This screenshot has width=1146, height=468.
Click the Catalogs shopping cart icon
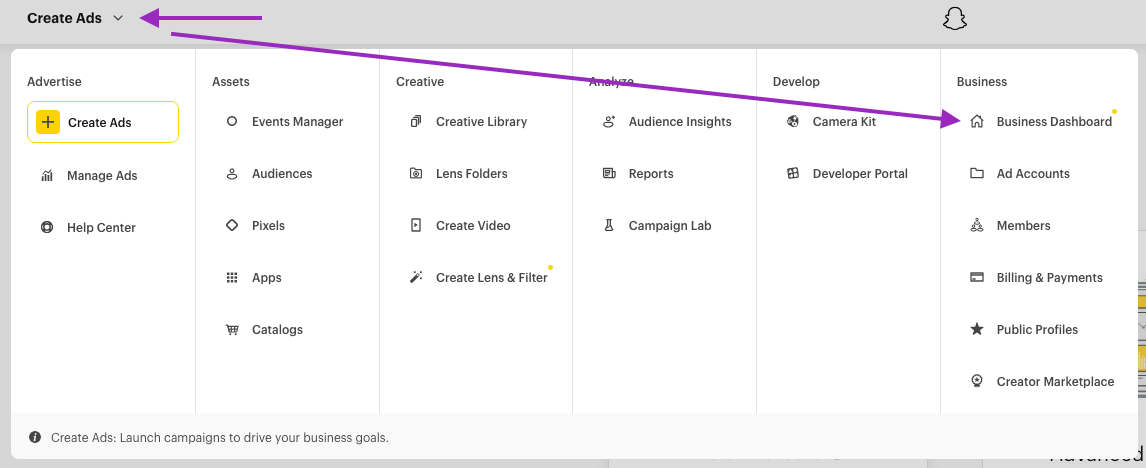(232, 329)
